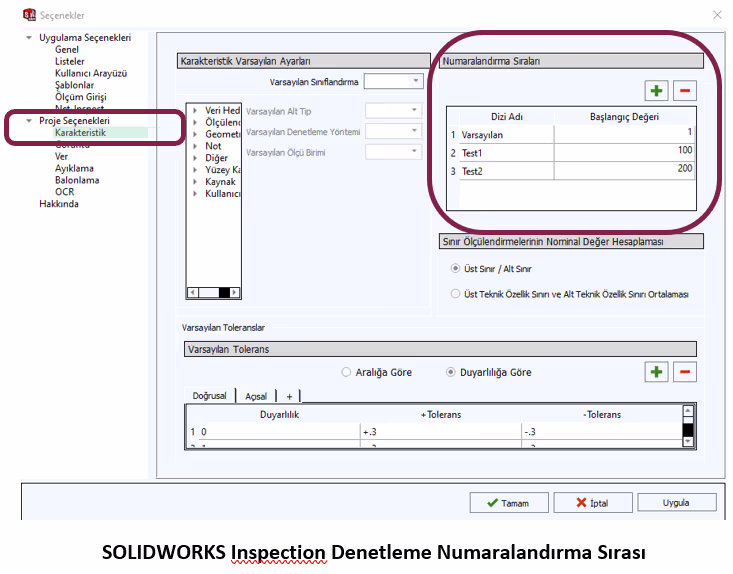Switch to Açısal tolerance tab
The width and height of the screenshot is (733, 574).
pos(256,396)
